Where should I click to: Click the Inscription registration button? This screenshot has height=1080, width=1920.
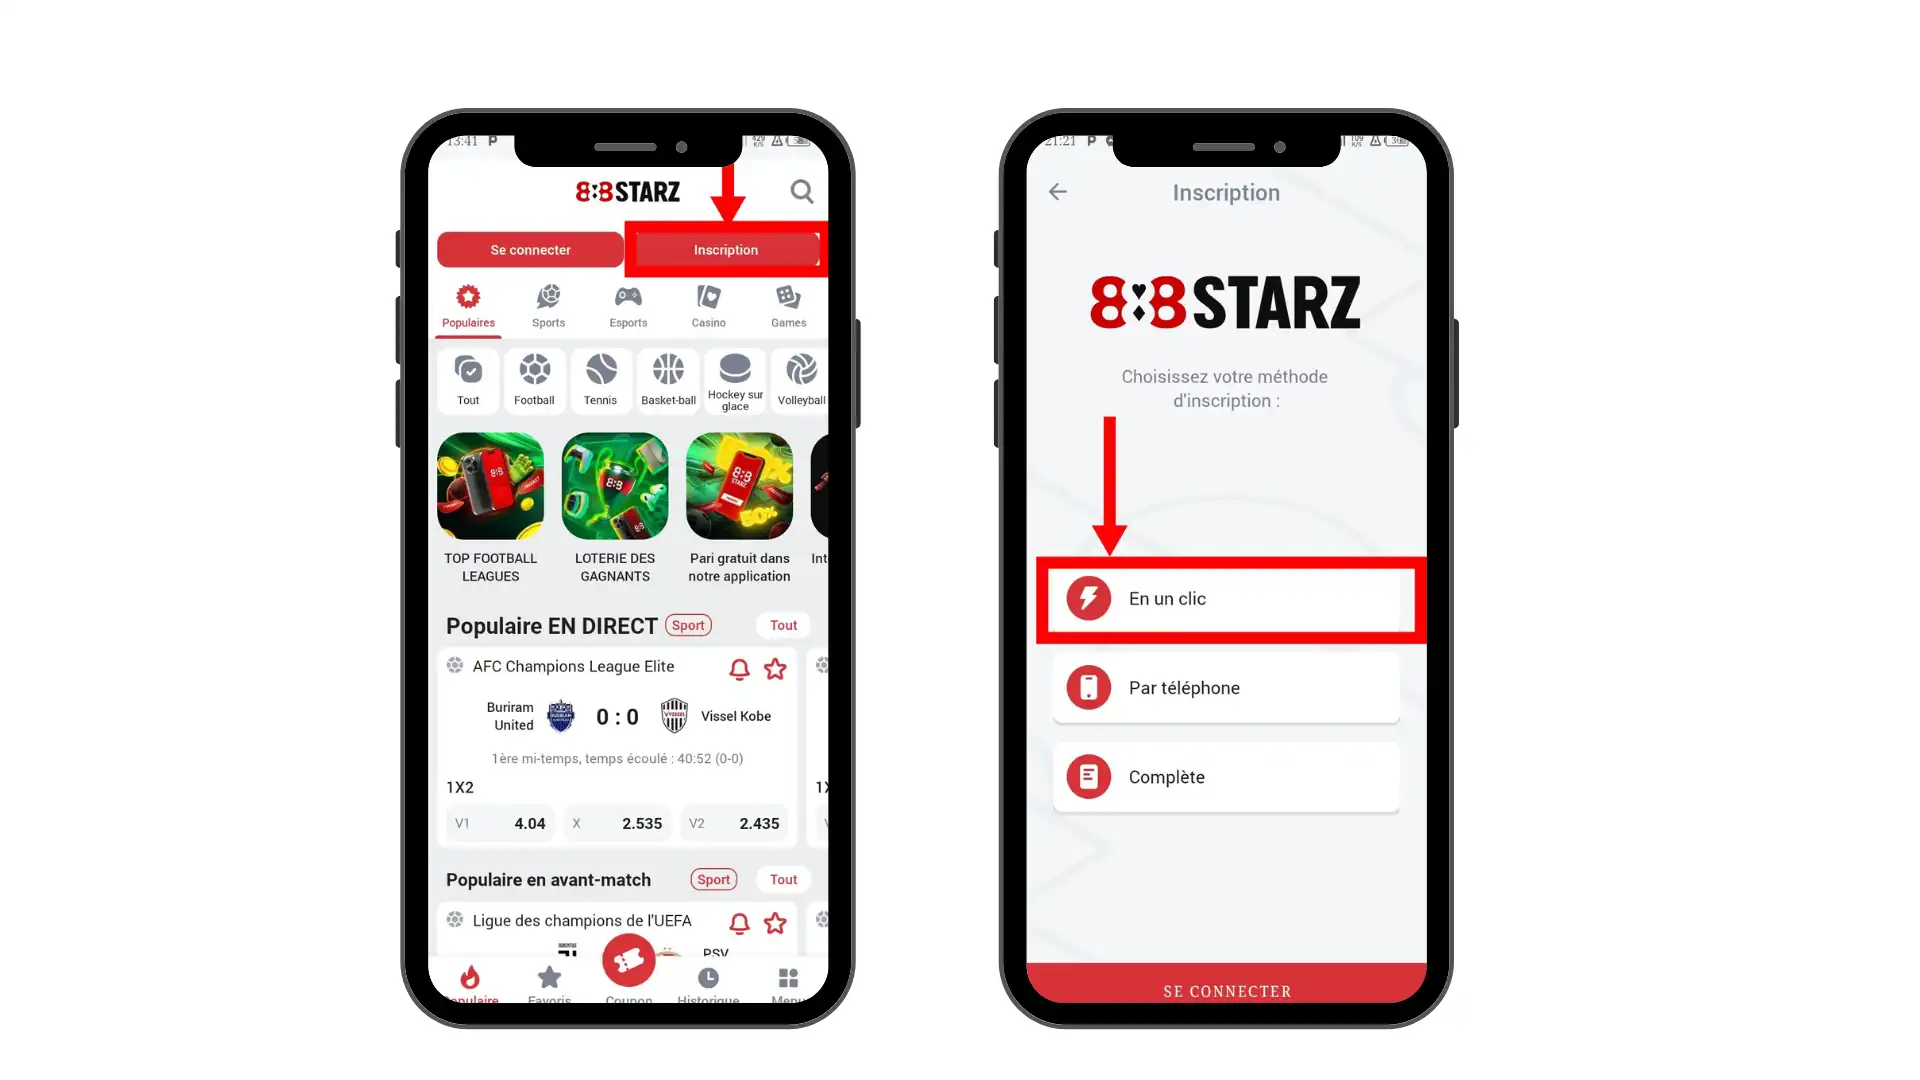point(725,249)
